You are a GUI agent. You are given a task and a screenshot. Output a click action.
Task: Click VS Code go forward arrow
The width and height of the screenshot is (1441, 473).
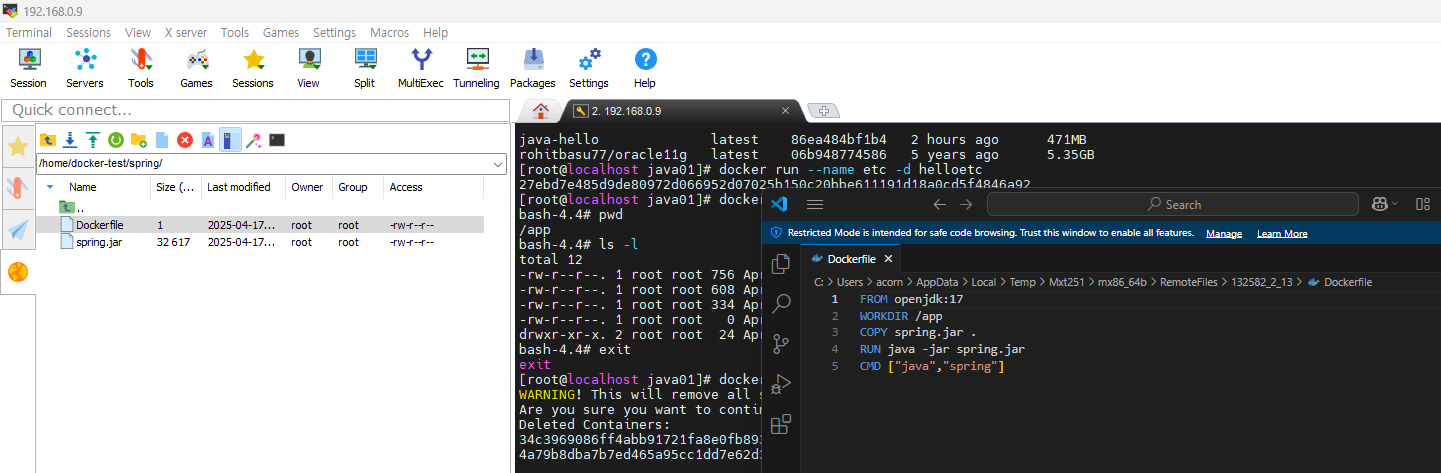click(966, 204)
